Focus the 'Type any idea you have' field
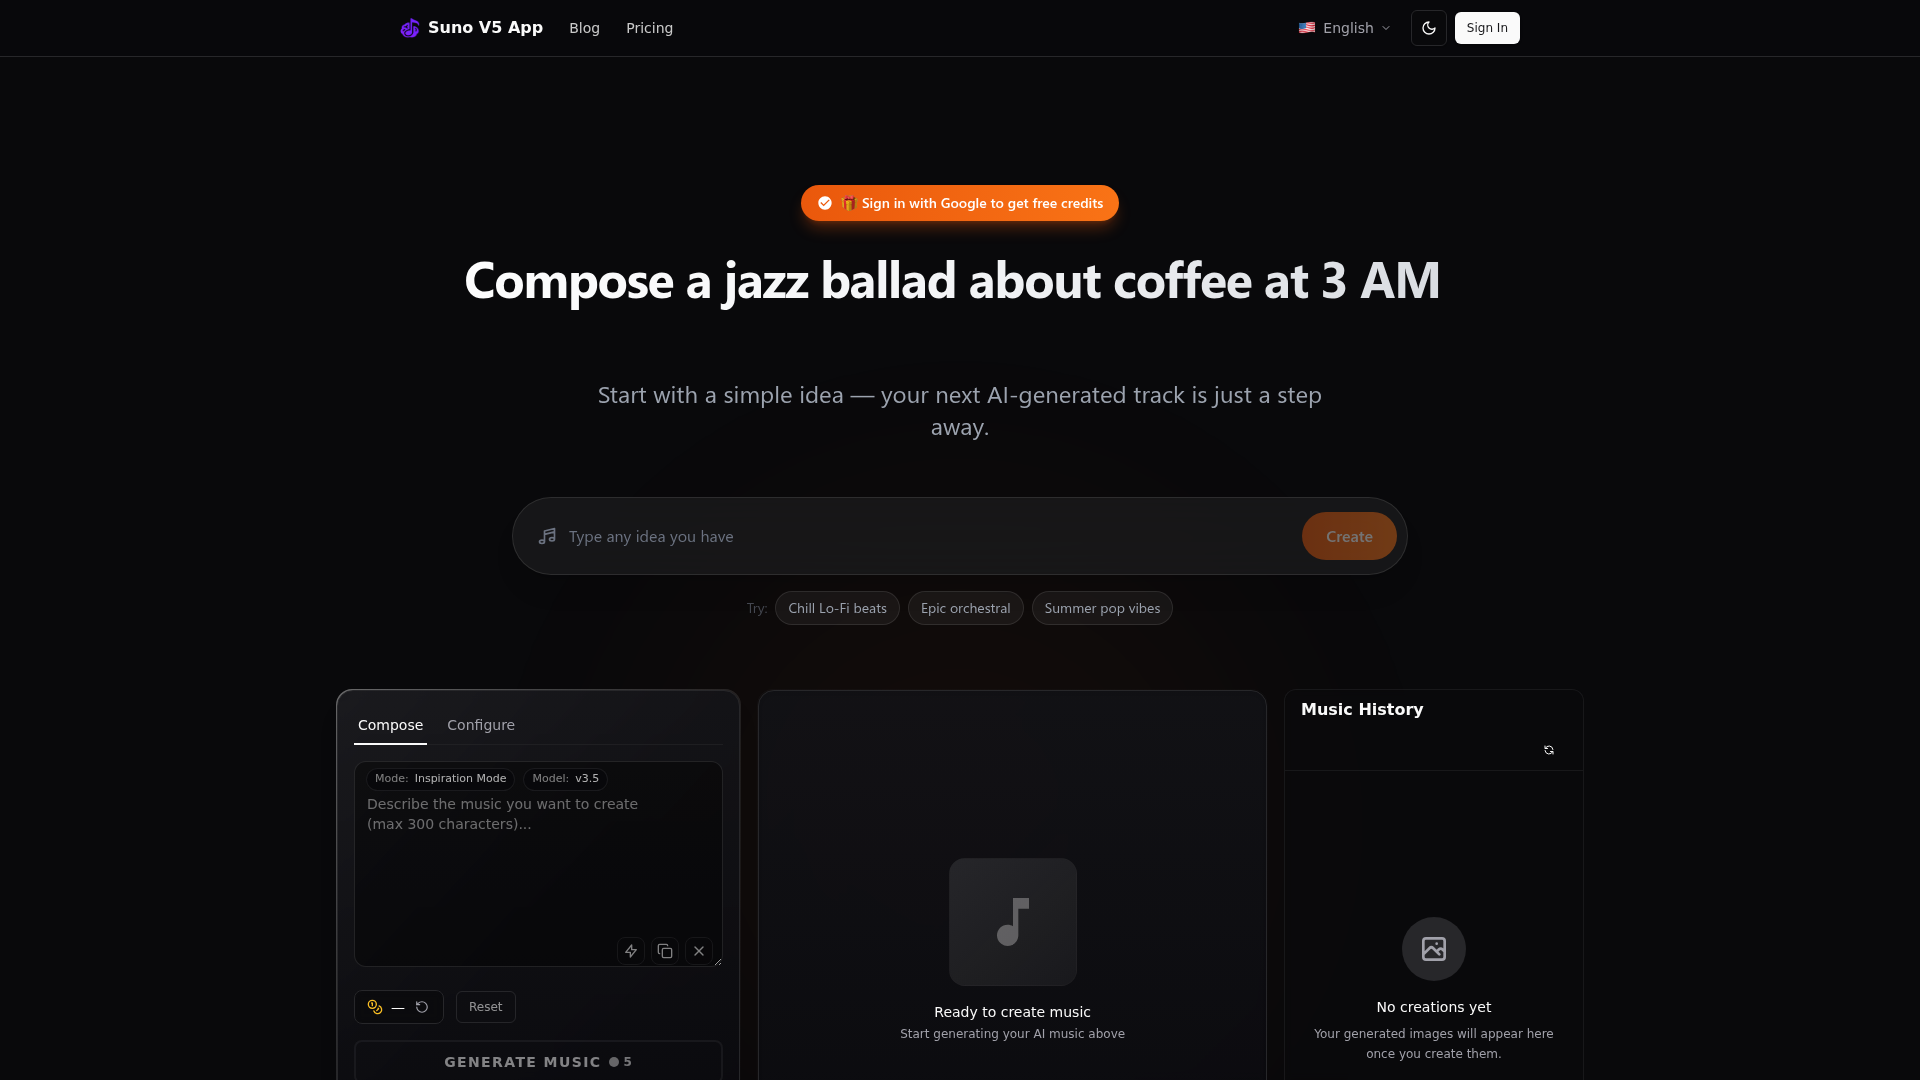 click(x=930, y=537)
